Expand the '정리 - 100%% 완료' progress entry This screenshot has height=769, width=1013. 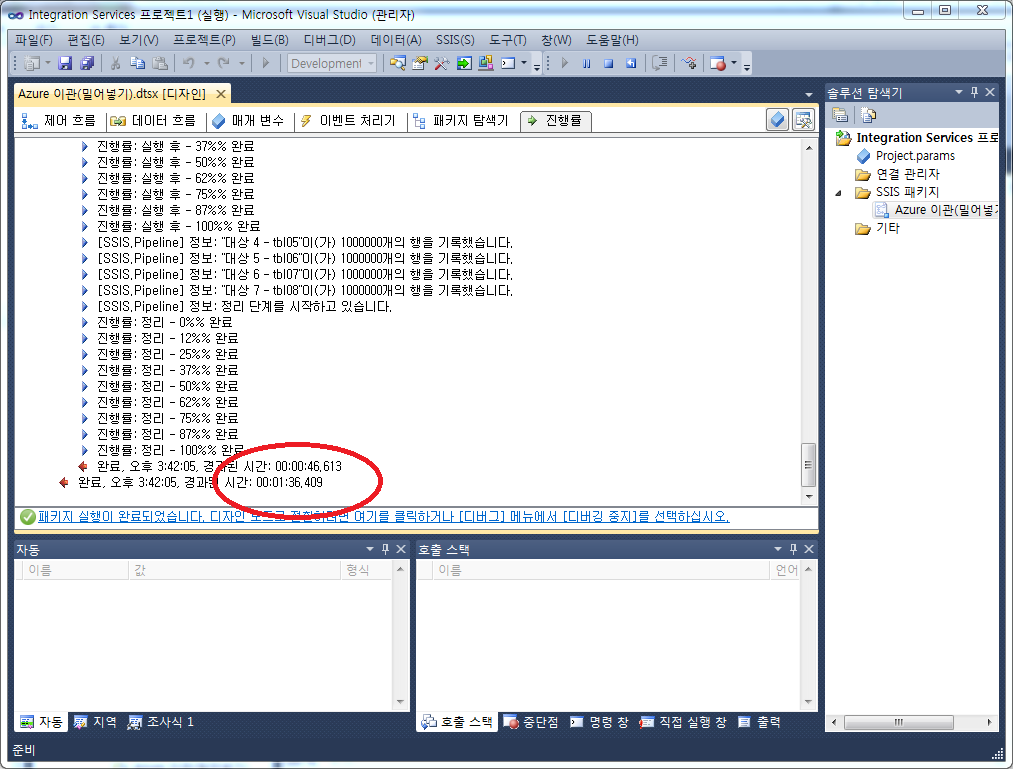85,450
